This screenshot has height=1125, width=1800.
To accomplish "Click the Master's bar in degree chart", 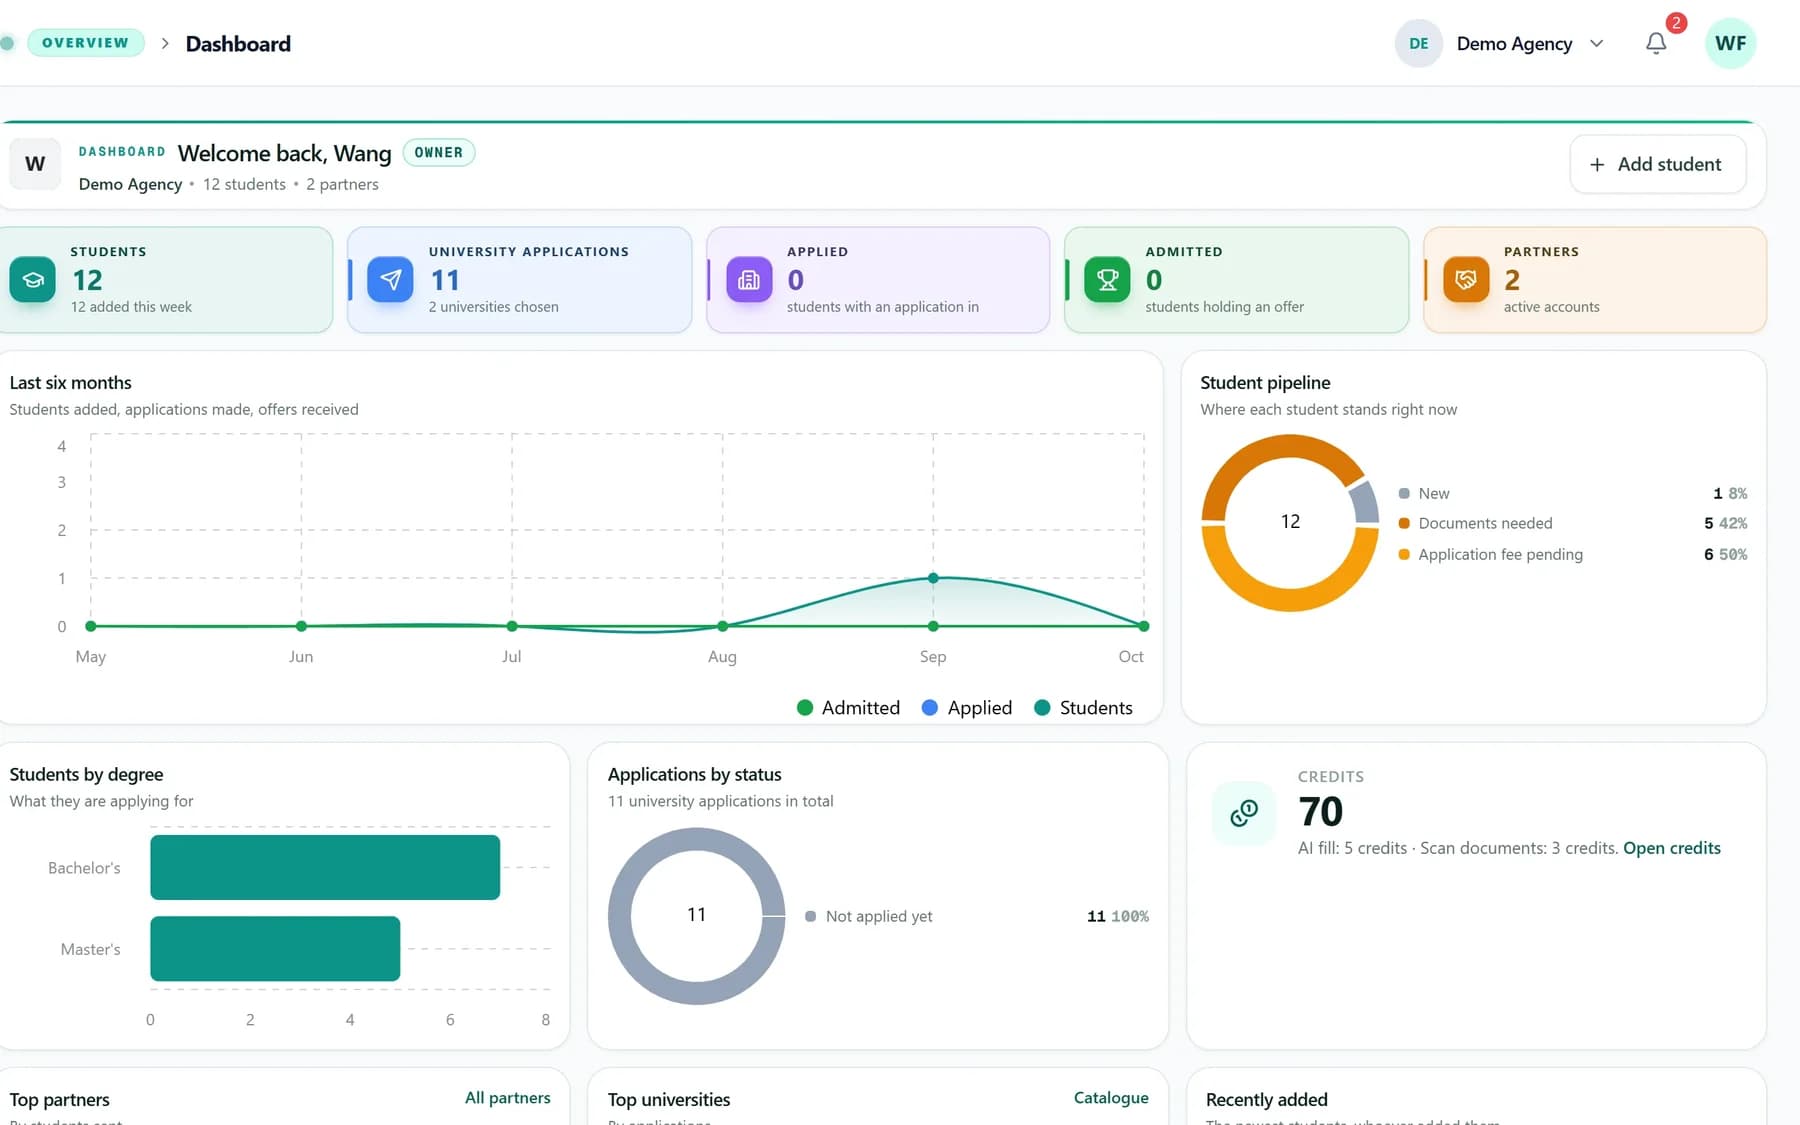I will click(275, 949).
